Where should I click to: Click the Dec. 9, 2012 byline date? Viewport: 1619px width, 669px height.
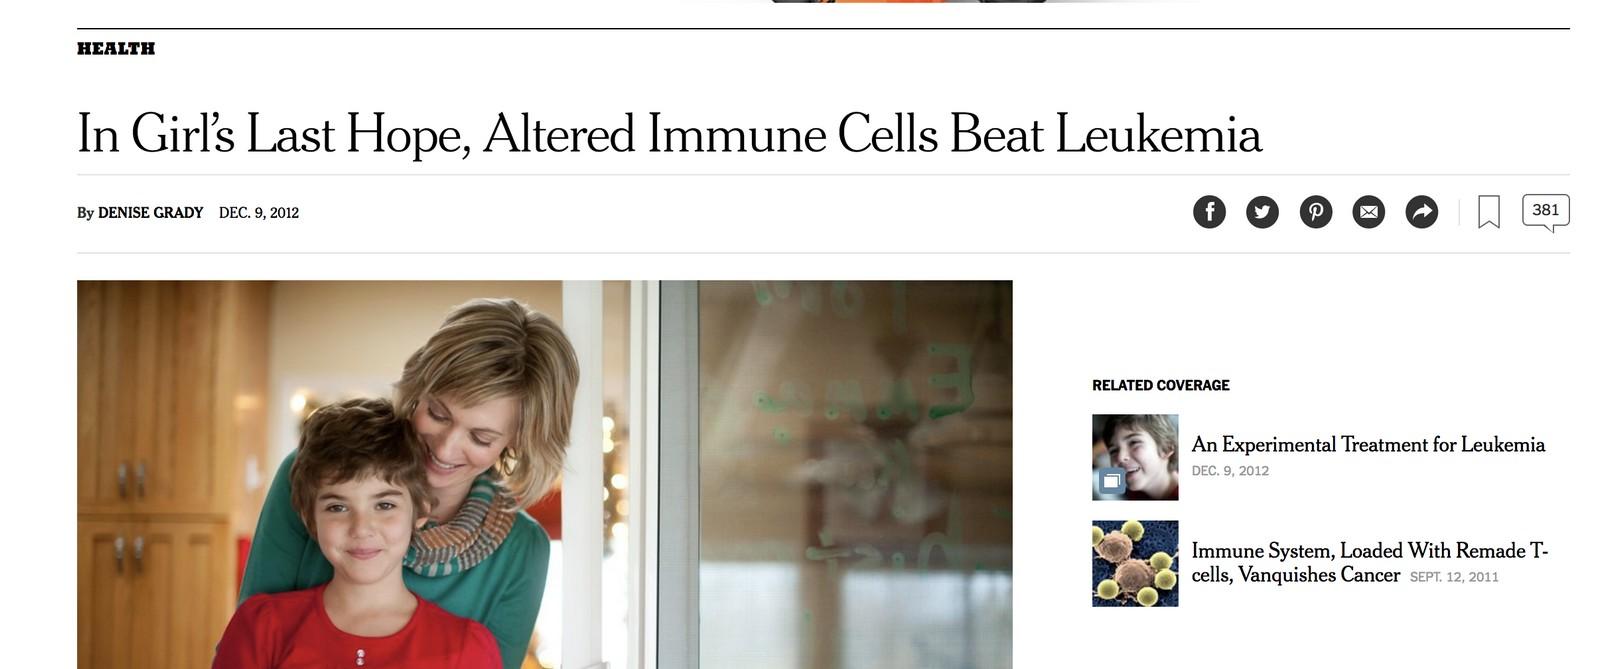click(259, 213)
